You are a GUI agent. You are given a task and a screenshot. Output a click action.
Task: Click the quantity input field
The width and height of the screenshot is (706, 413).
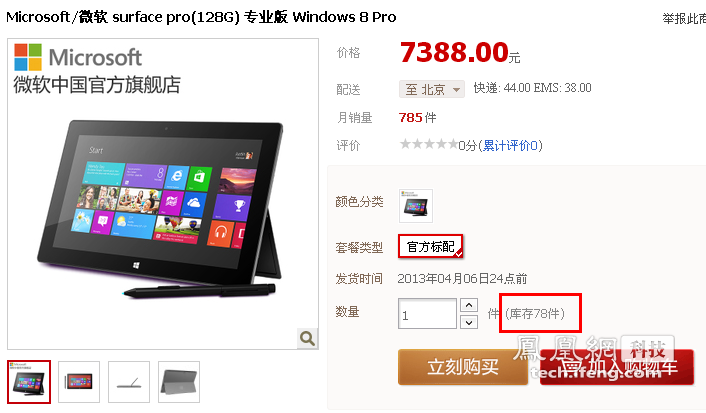pyautogui.click(x=427, y=314)
